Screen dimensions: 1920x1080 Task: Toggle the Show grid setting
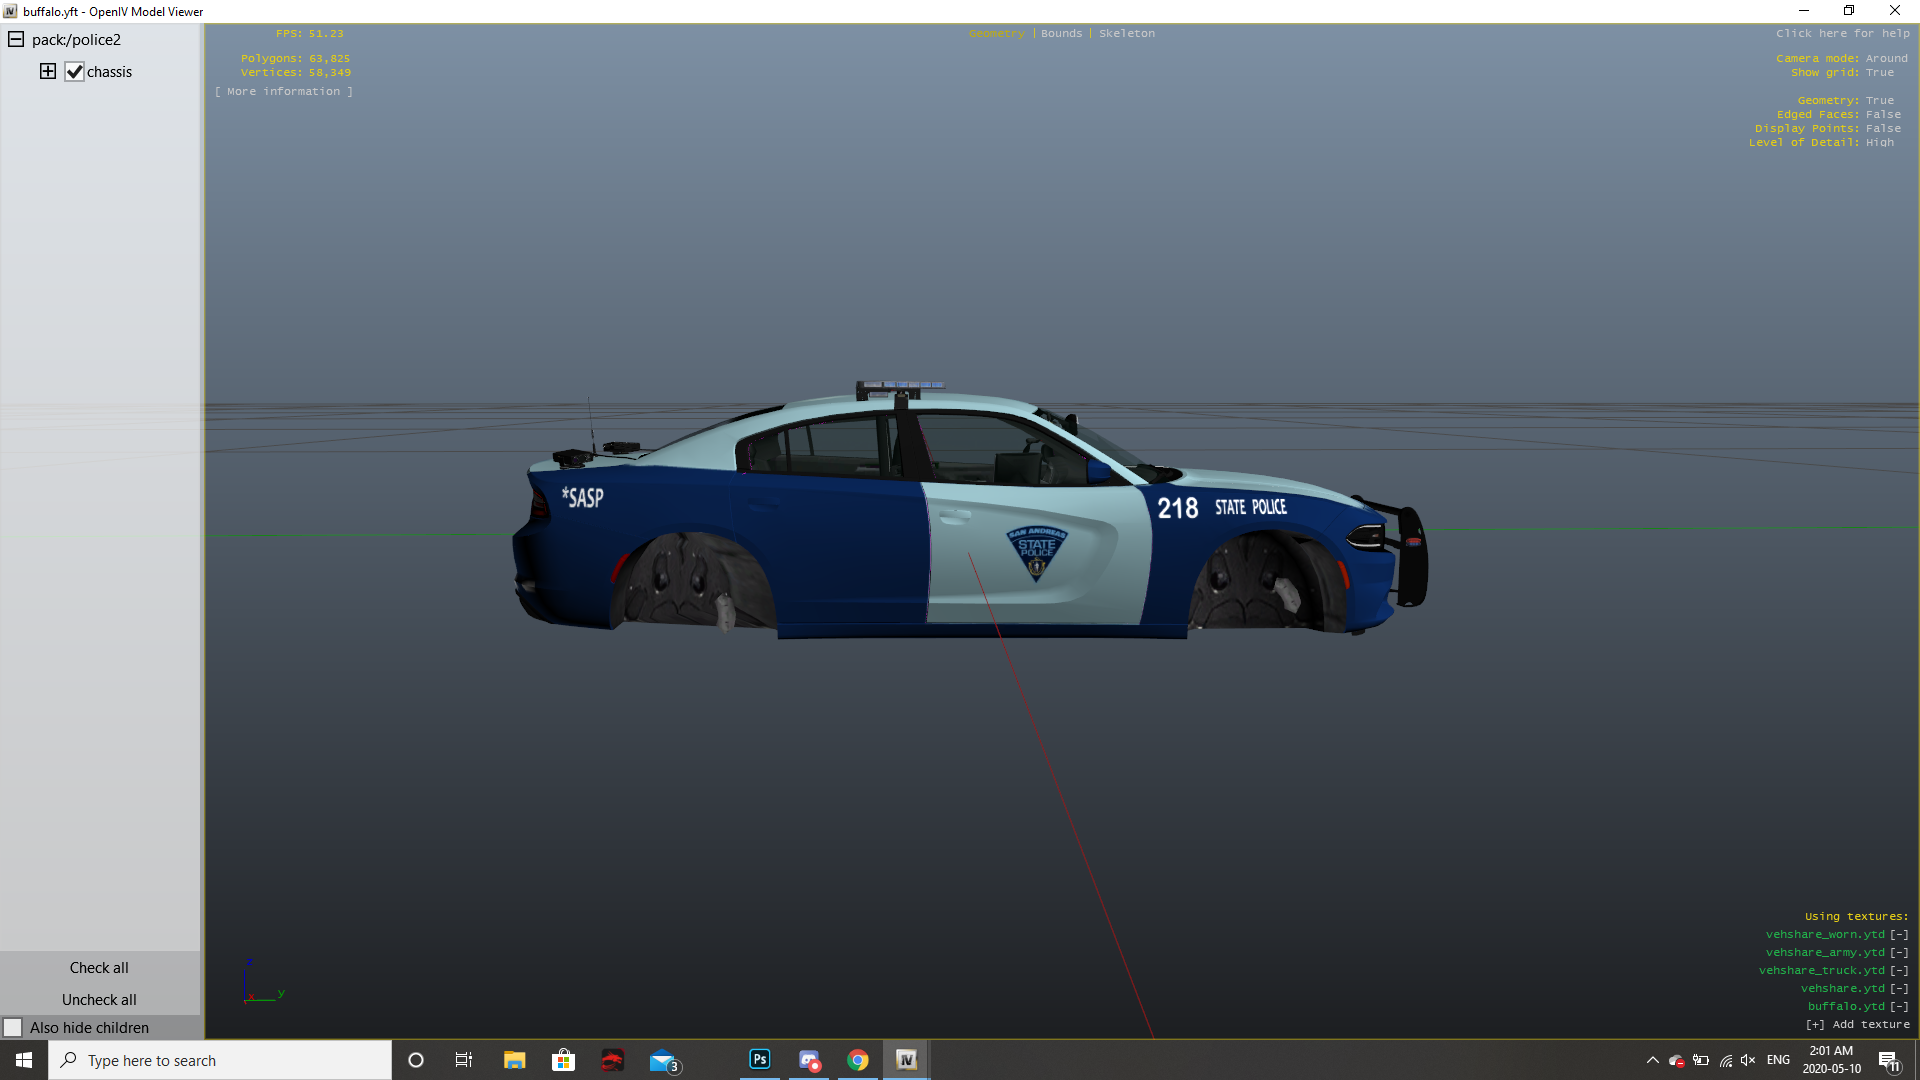pyautogui.click(x=1879, y=72)
